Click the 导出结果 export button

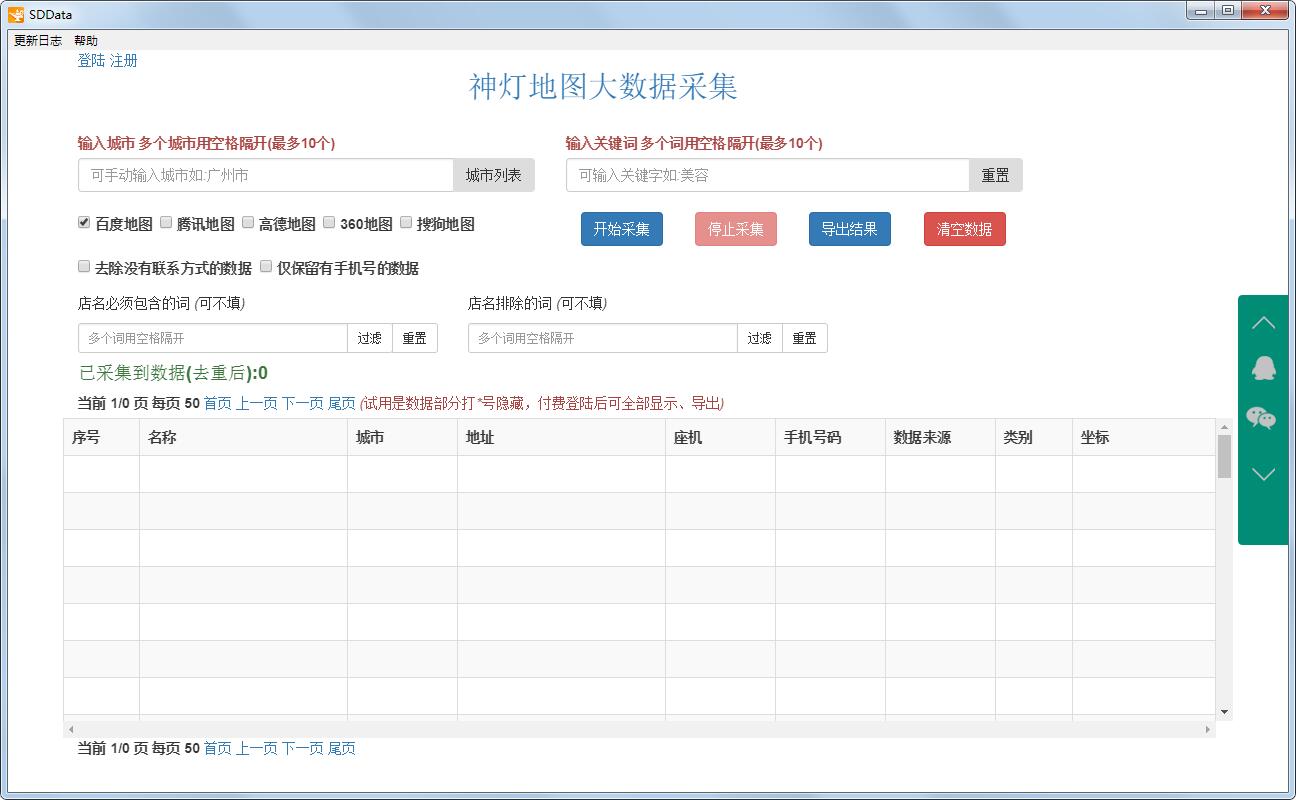850,229
